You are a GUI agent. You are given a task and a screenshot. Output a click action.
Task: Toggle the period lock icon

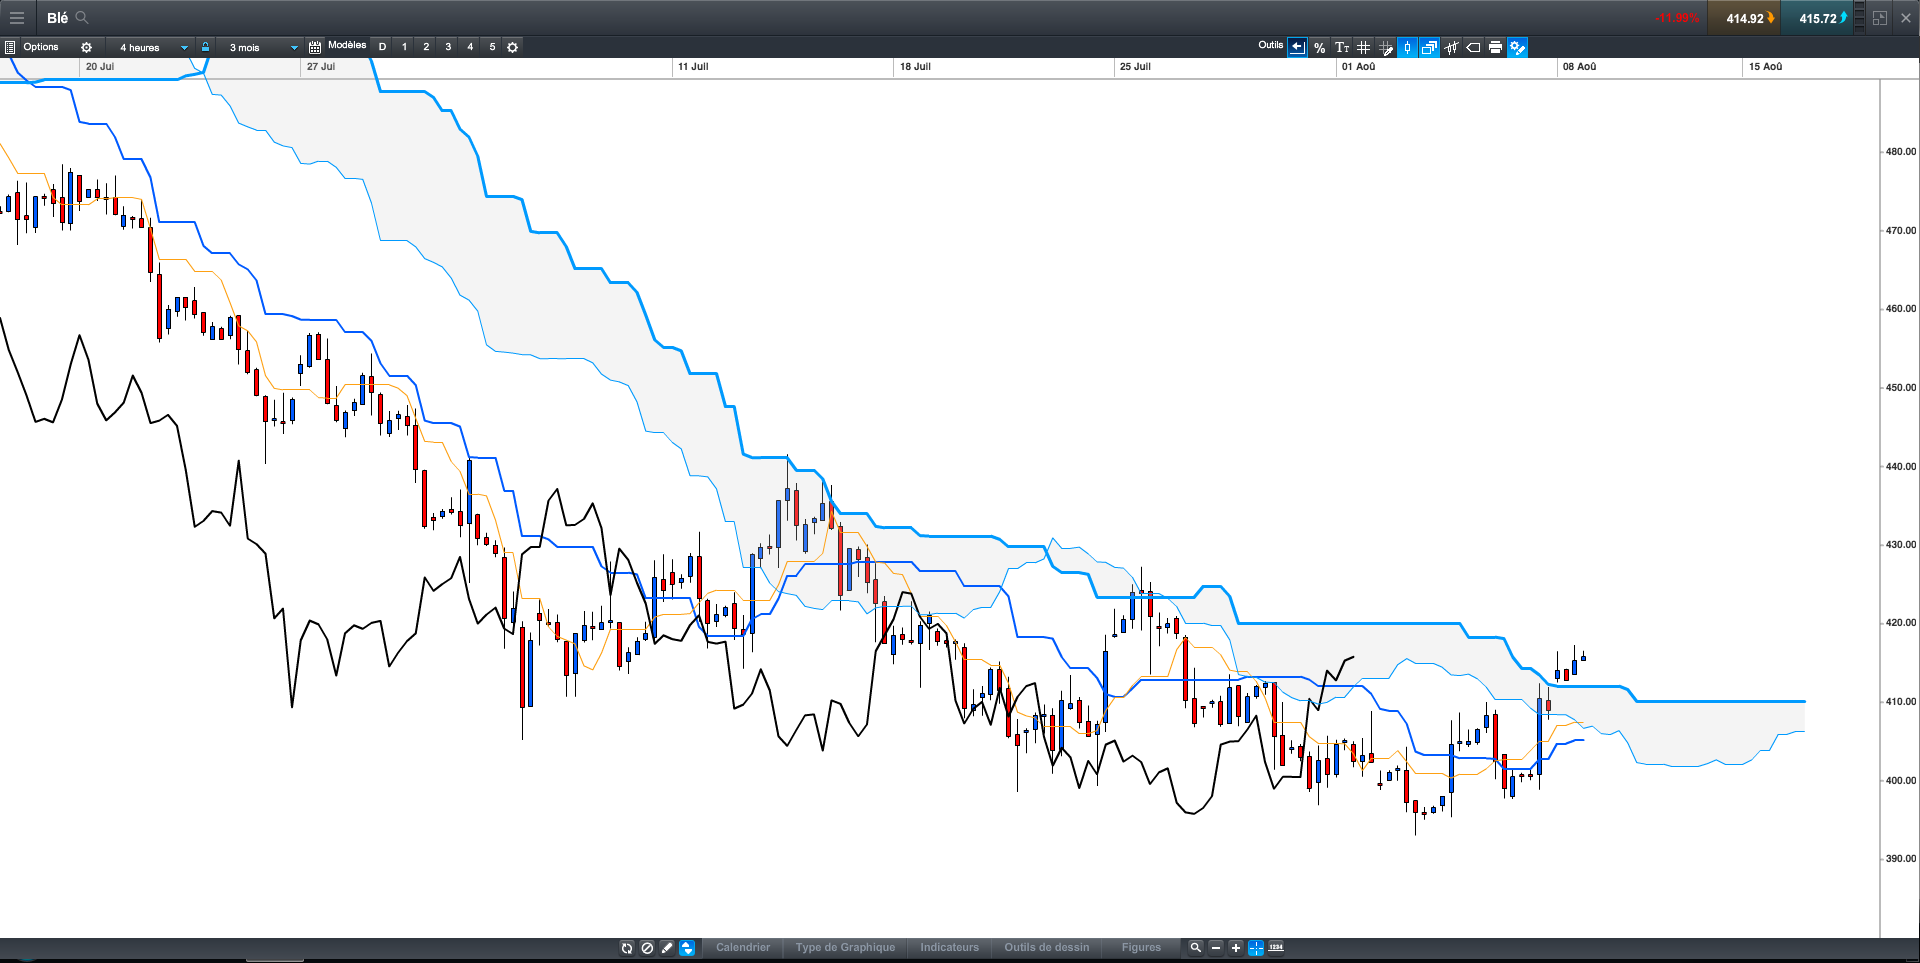(x=205, y=47)
